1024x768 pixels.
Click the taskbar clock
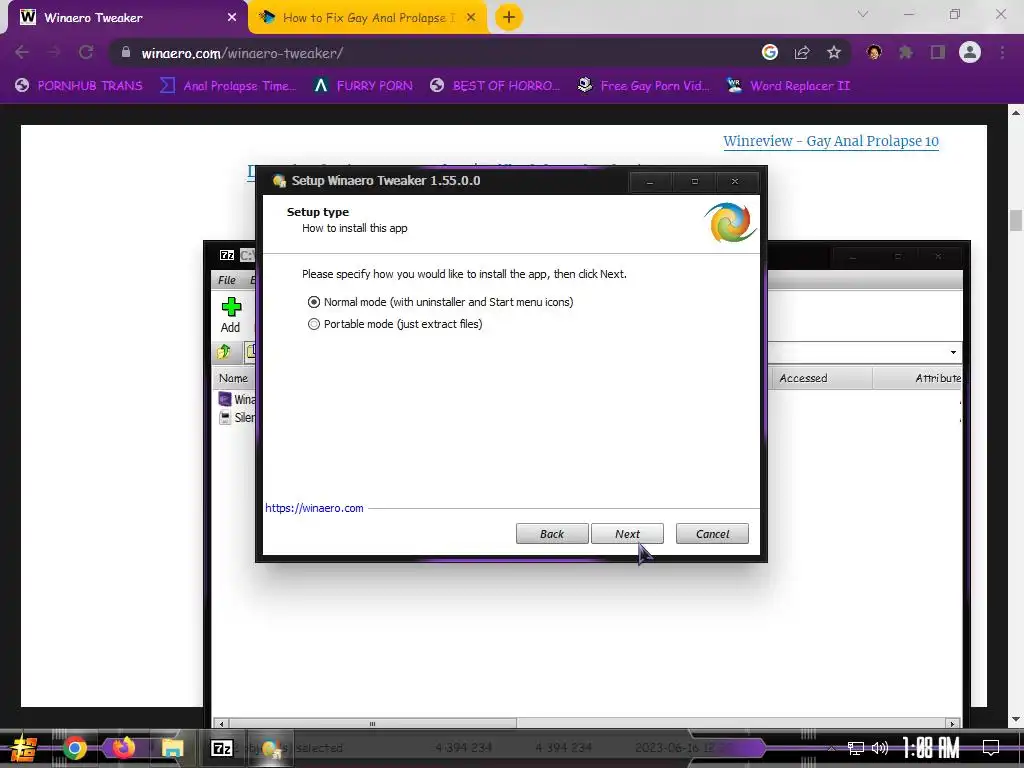click(x=931, y=748)
